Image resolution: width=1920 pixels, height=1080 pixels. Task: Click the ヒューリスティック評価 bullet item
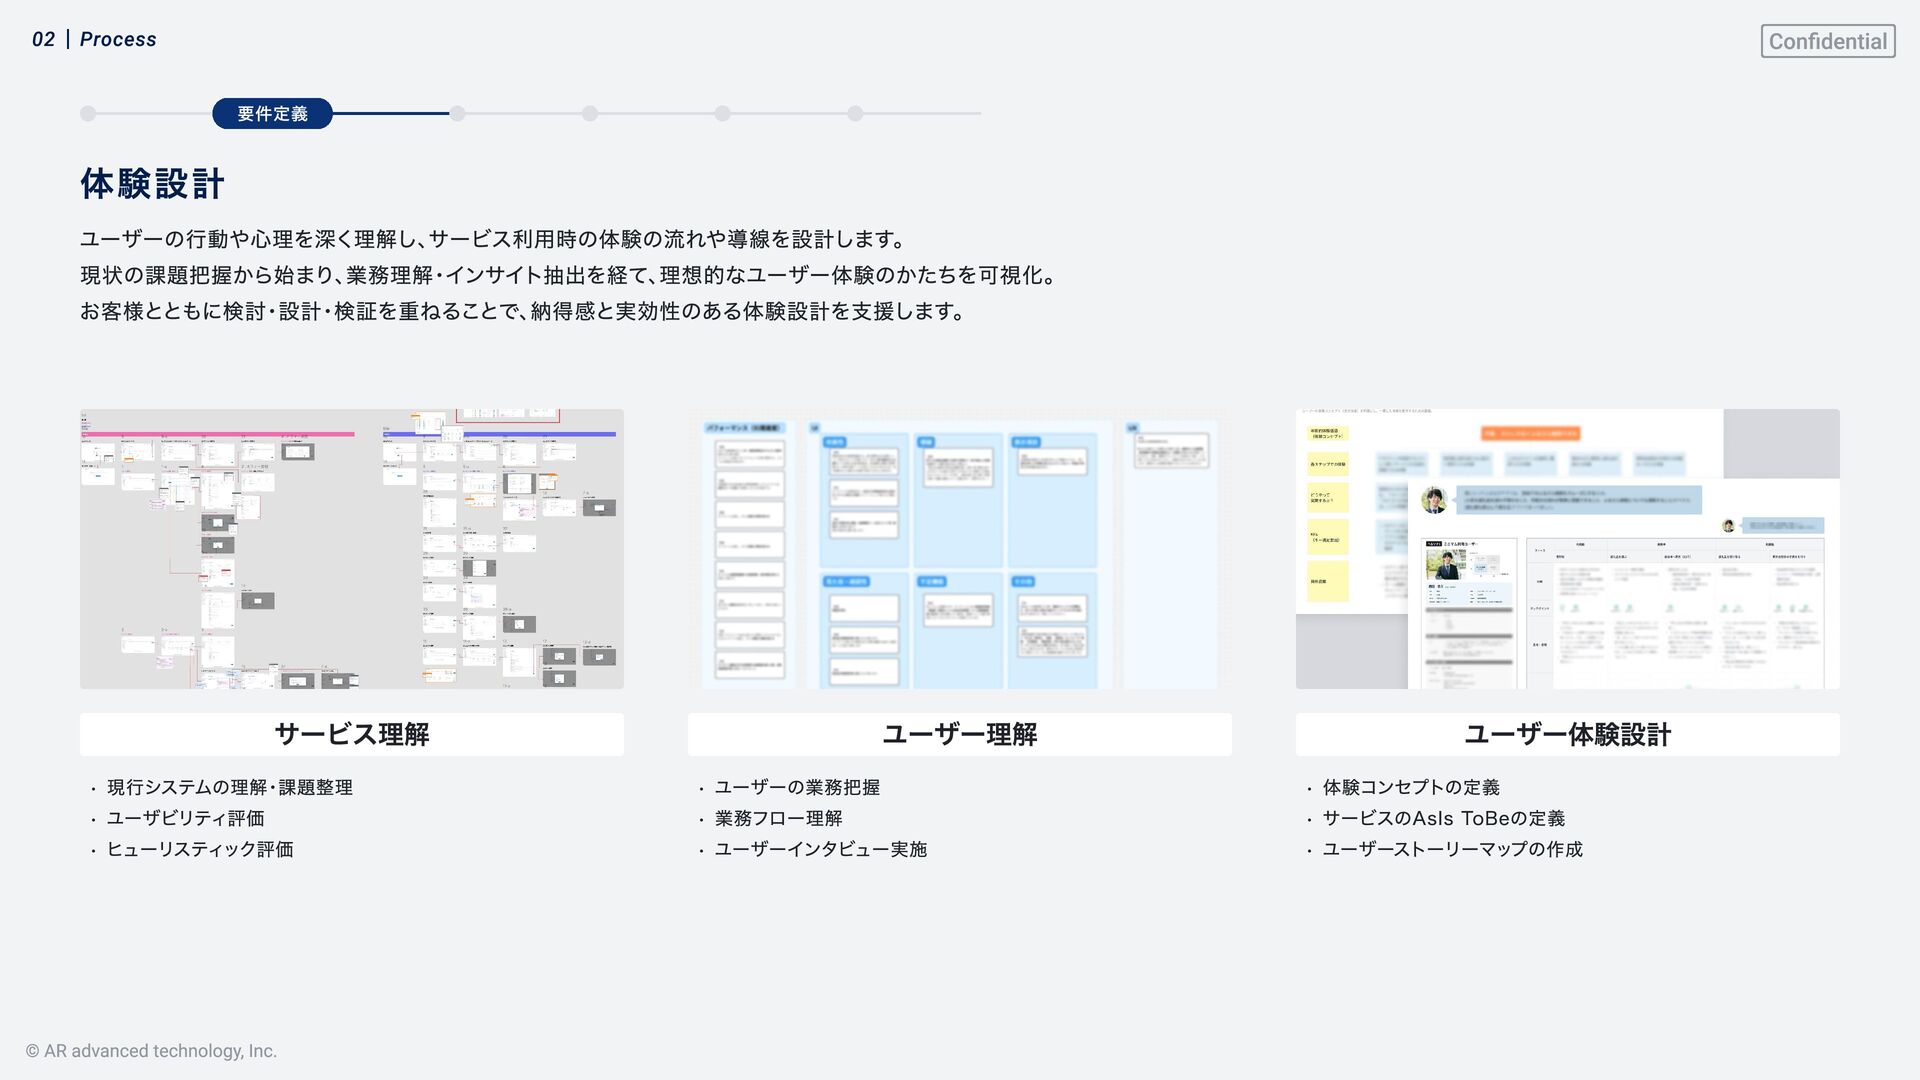pyautogui.click(x=200, y=849)
